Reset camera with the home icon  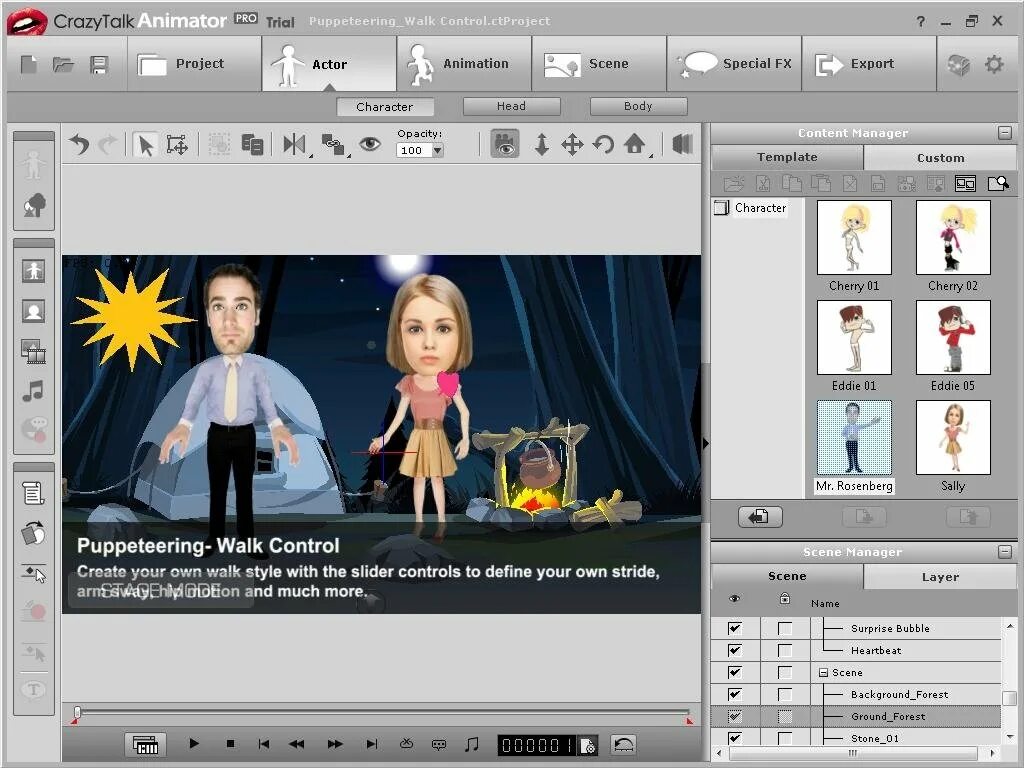click(x=635, y=144)
